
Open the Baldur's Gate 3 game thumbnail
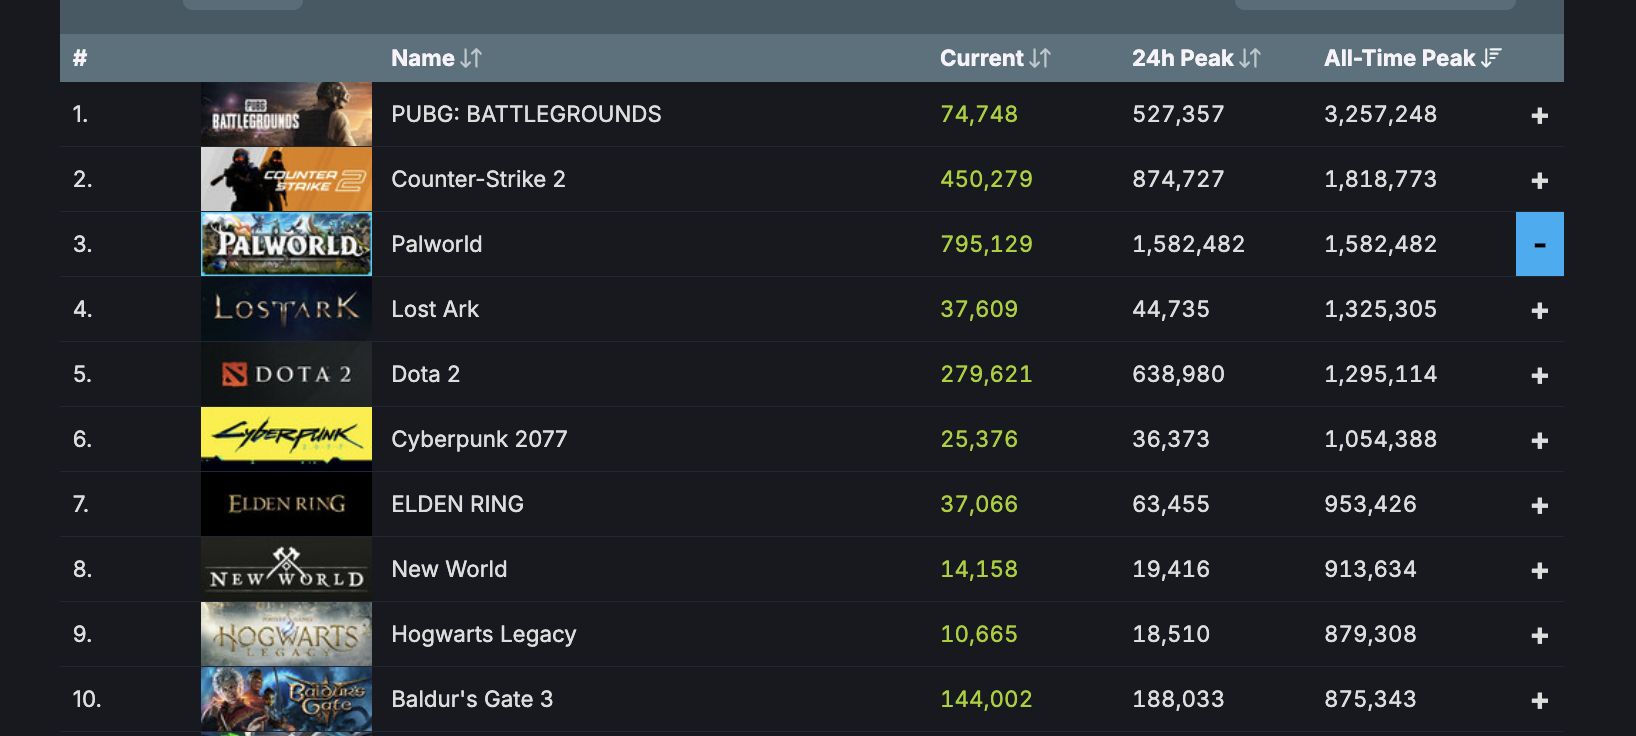286,699
